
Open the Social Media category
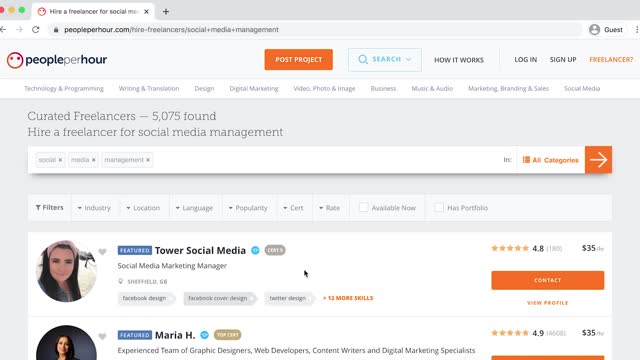(582, 89)
